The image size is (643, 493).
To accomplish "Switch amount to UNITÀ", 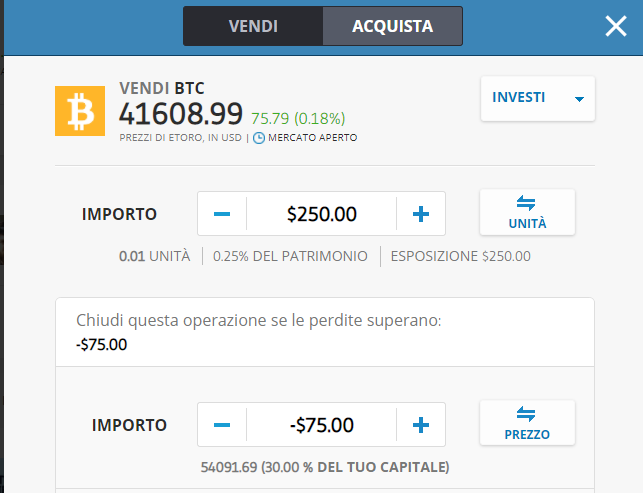I will click(527, 212).
